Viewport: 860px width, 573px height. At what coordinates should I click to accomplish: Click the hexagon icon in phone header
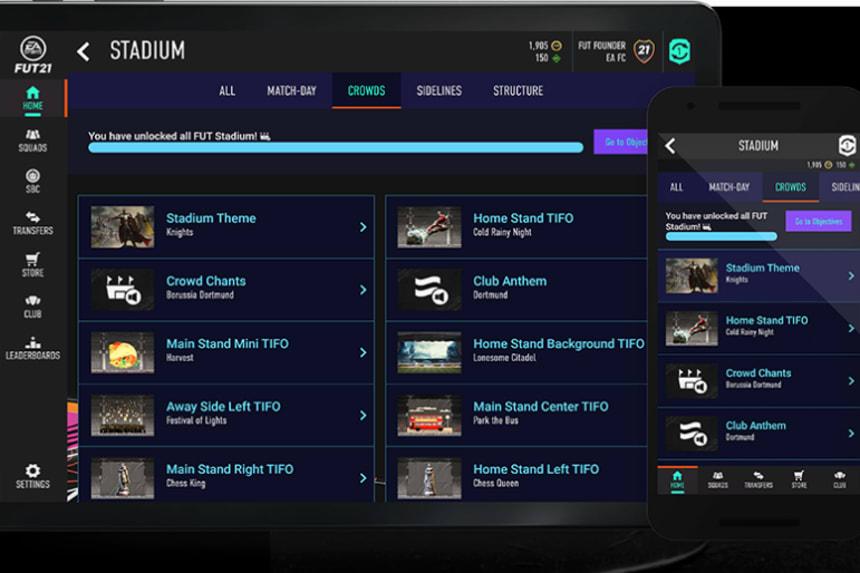pos(847,145)
